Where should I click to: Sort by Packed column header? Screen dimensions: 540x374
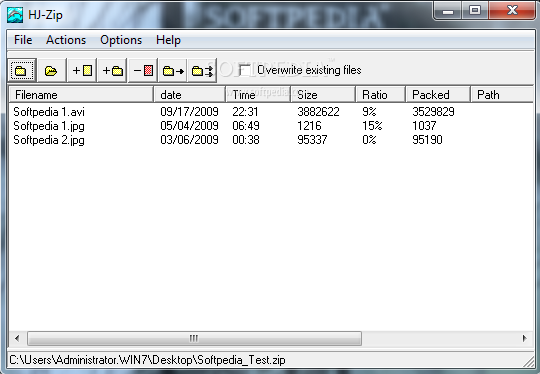(438, 95)
